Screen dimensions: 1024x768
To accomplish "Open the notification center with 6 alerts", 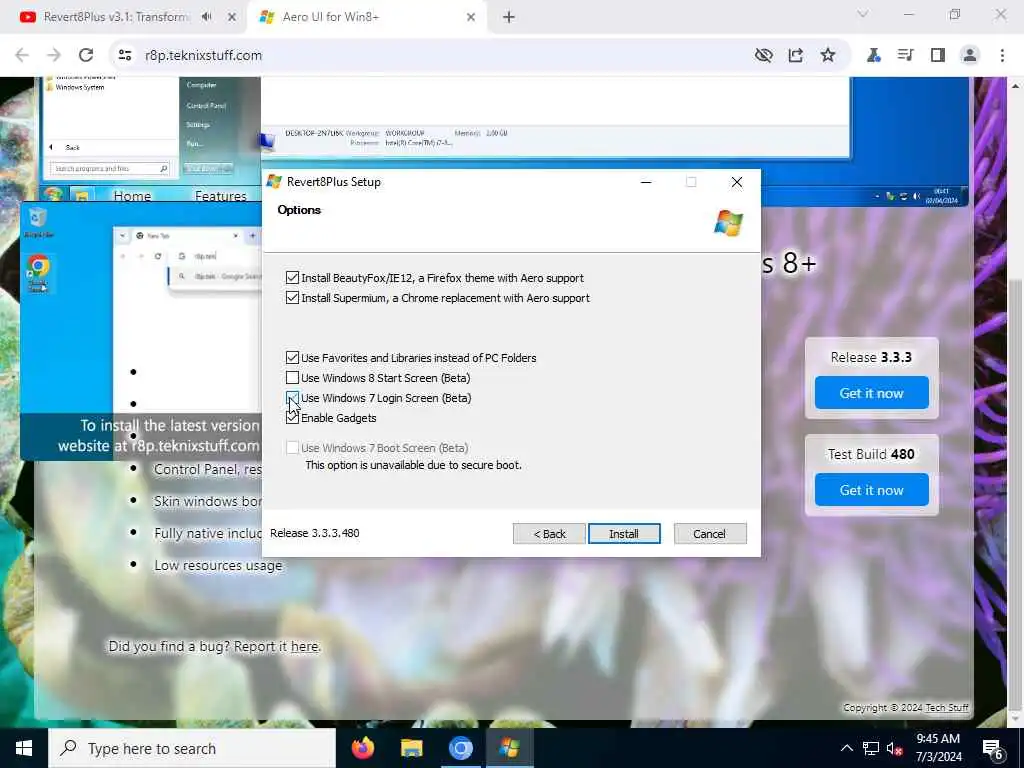I will [x=993, y=749].
